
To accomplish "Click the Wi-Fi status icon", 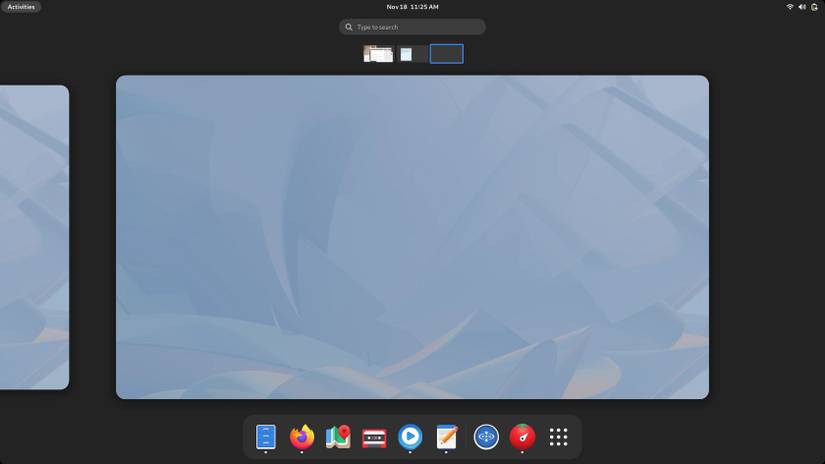I will 790,7.
